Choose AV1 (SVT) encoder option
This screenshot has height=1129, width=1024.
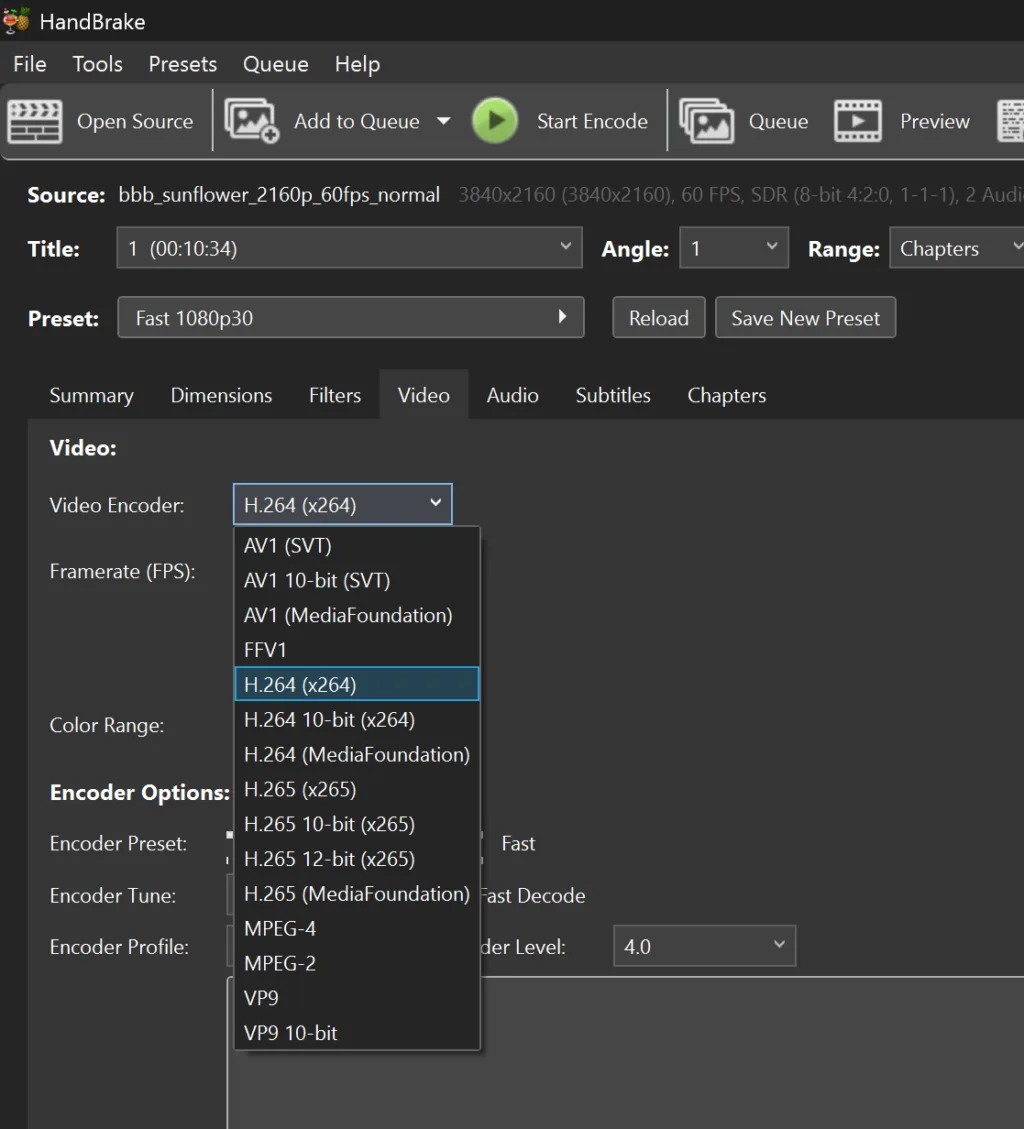point(357,546)
